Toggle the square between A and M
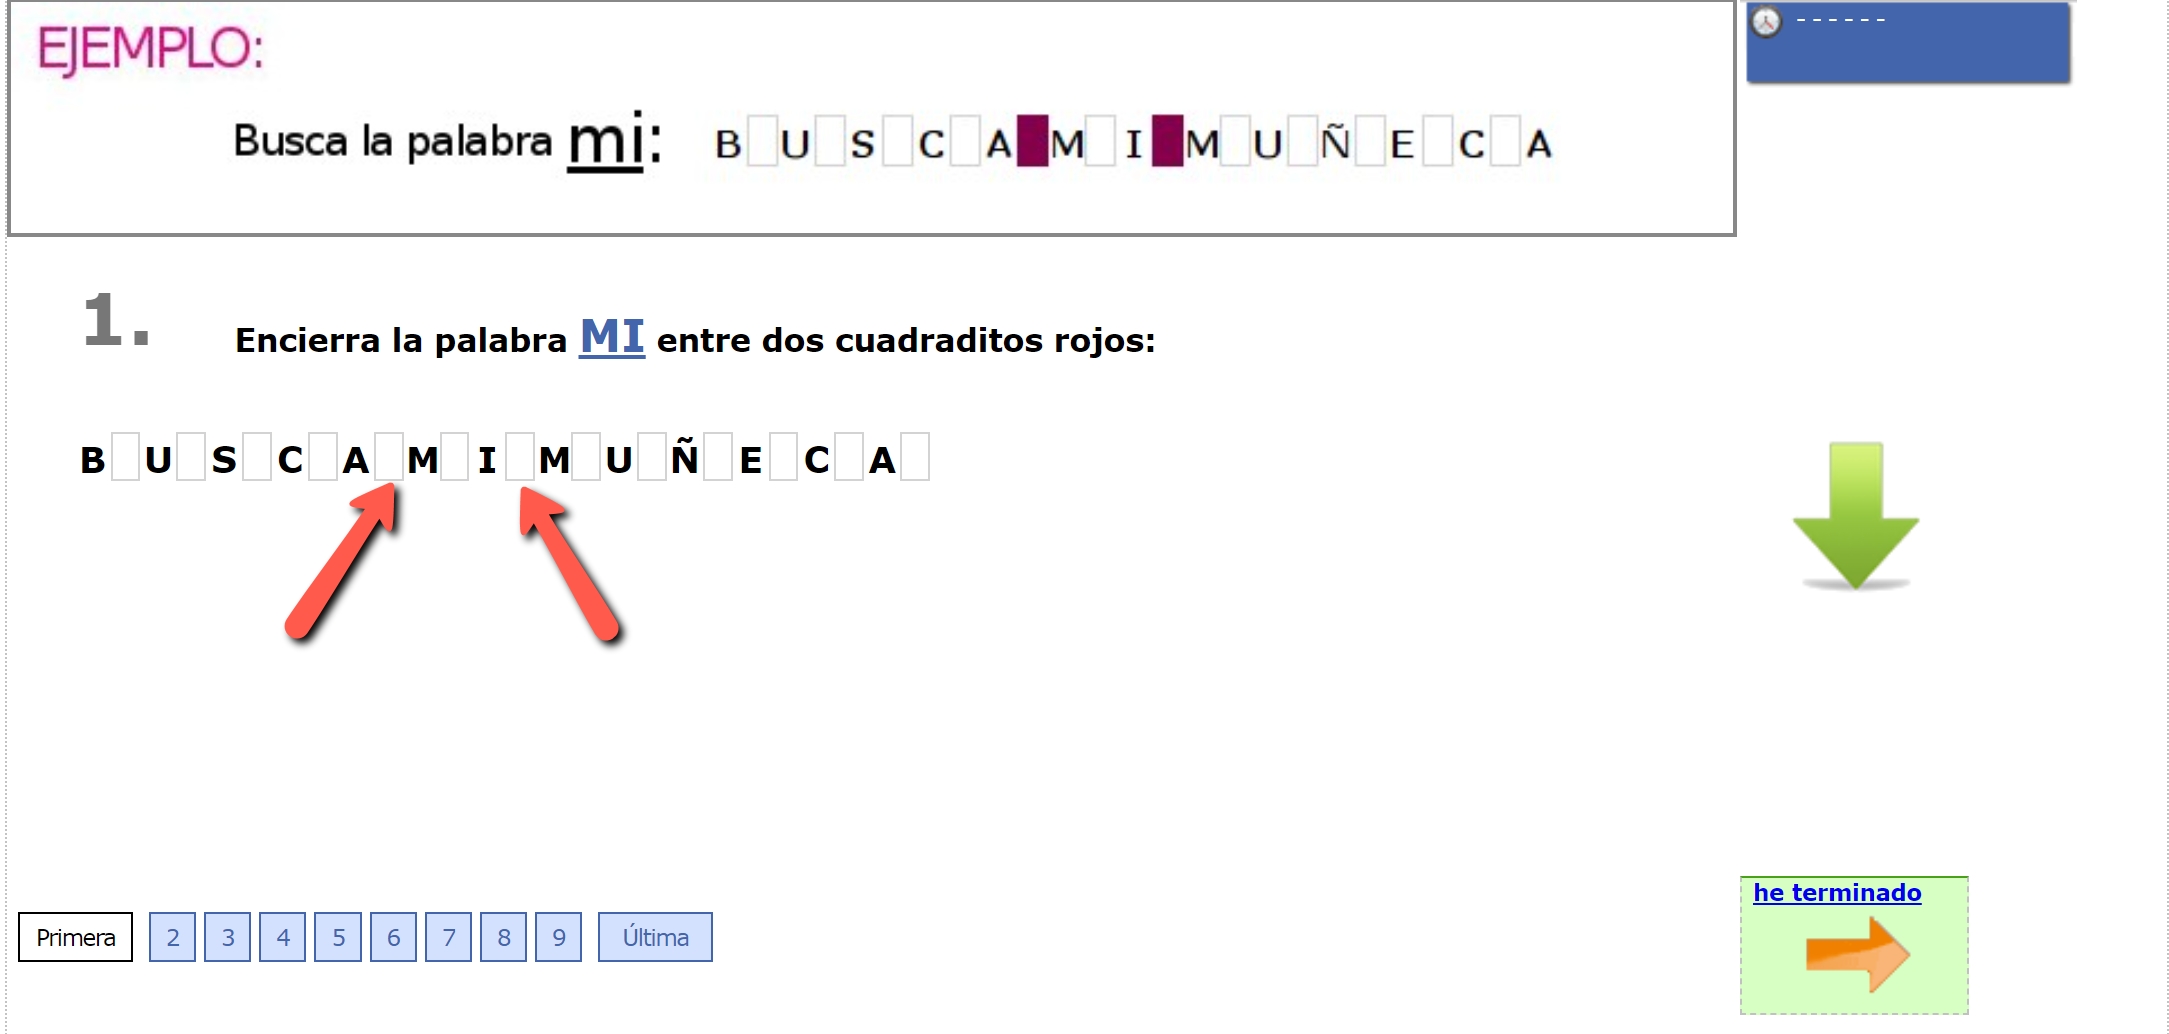Viewport: 2169px width, 1034px height. coord(389,457)
